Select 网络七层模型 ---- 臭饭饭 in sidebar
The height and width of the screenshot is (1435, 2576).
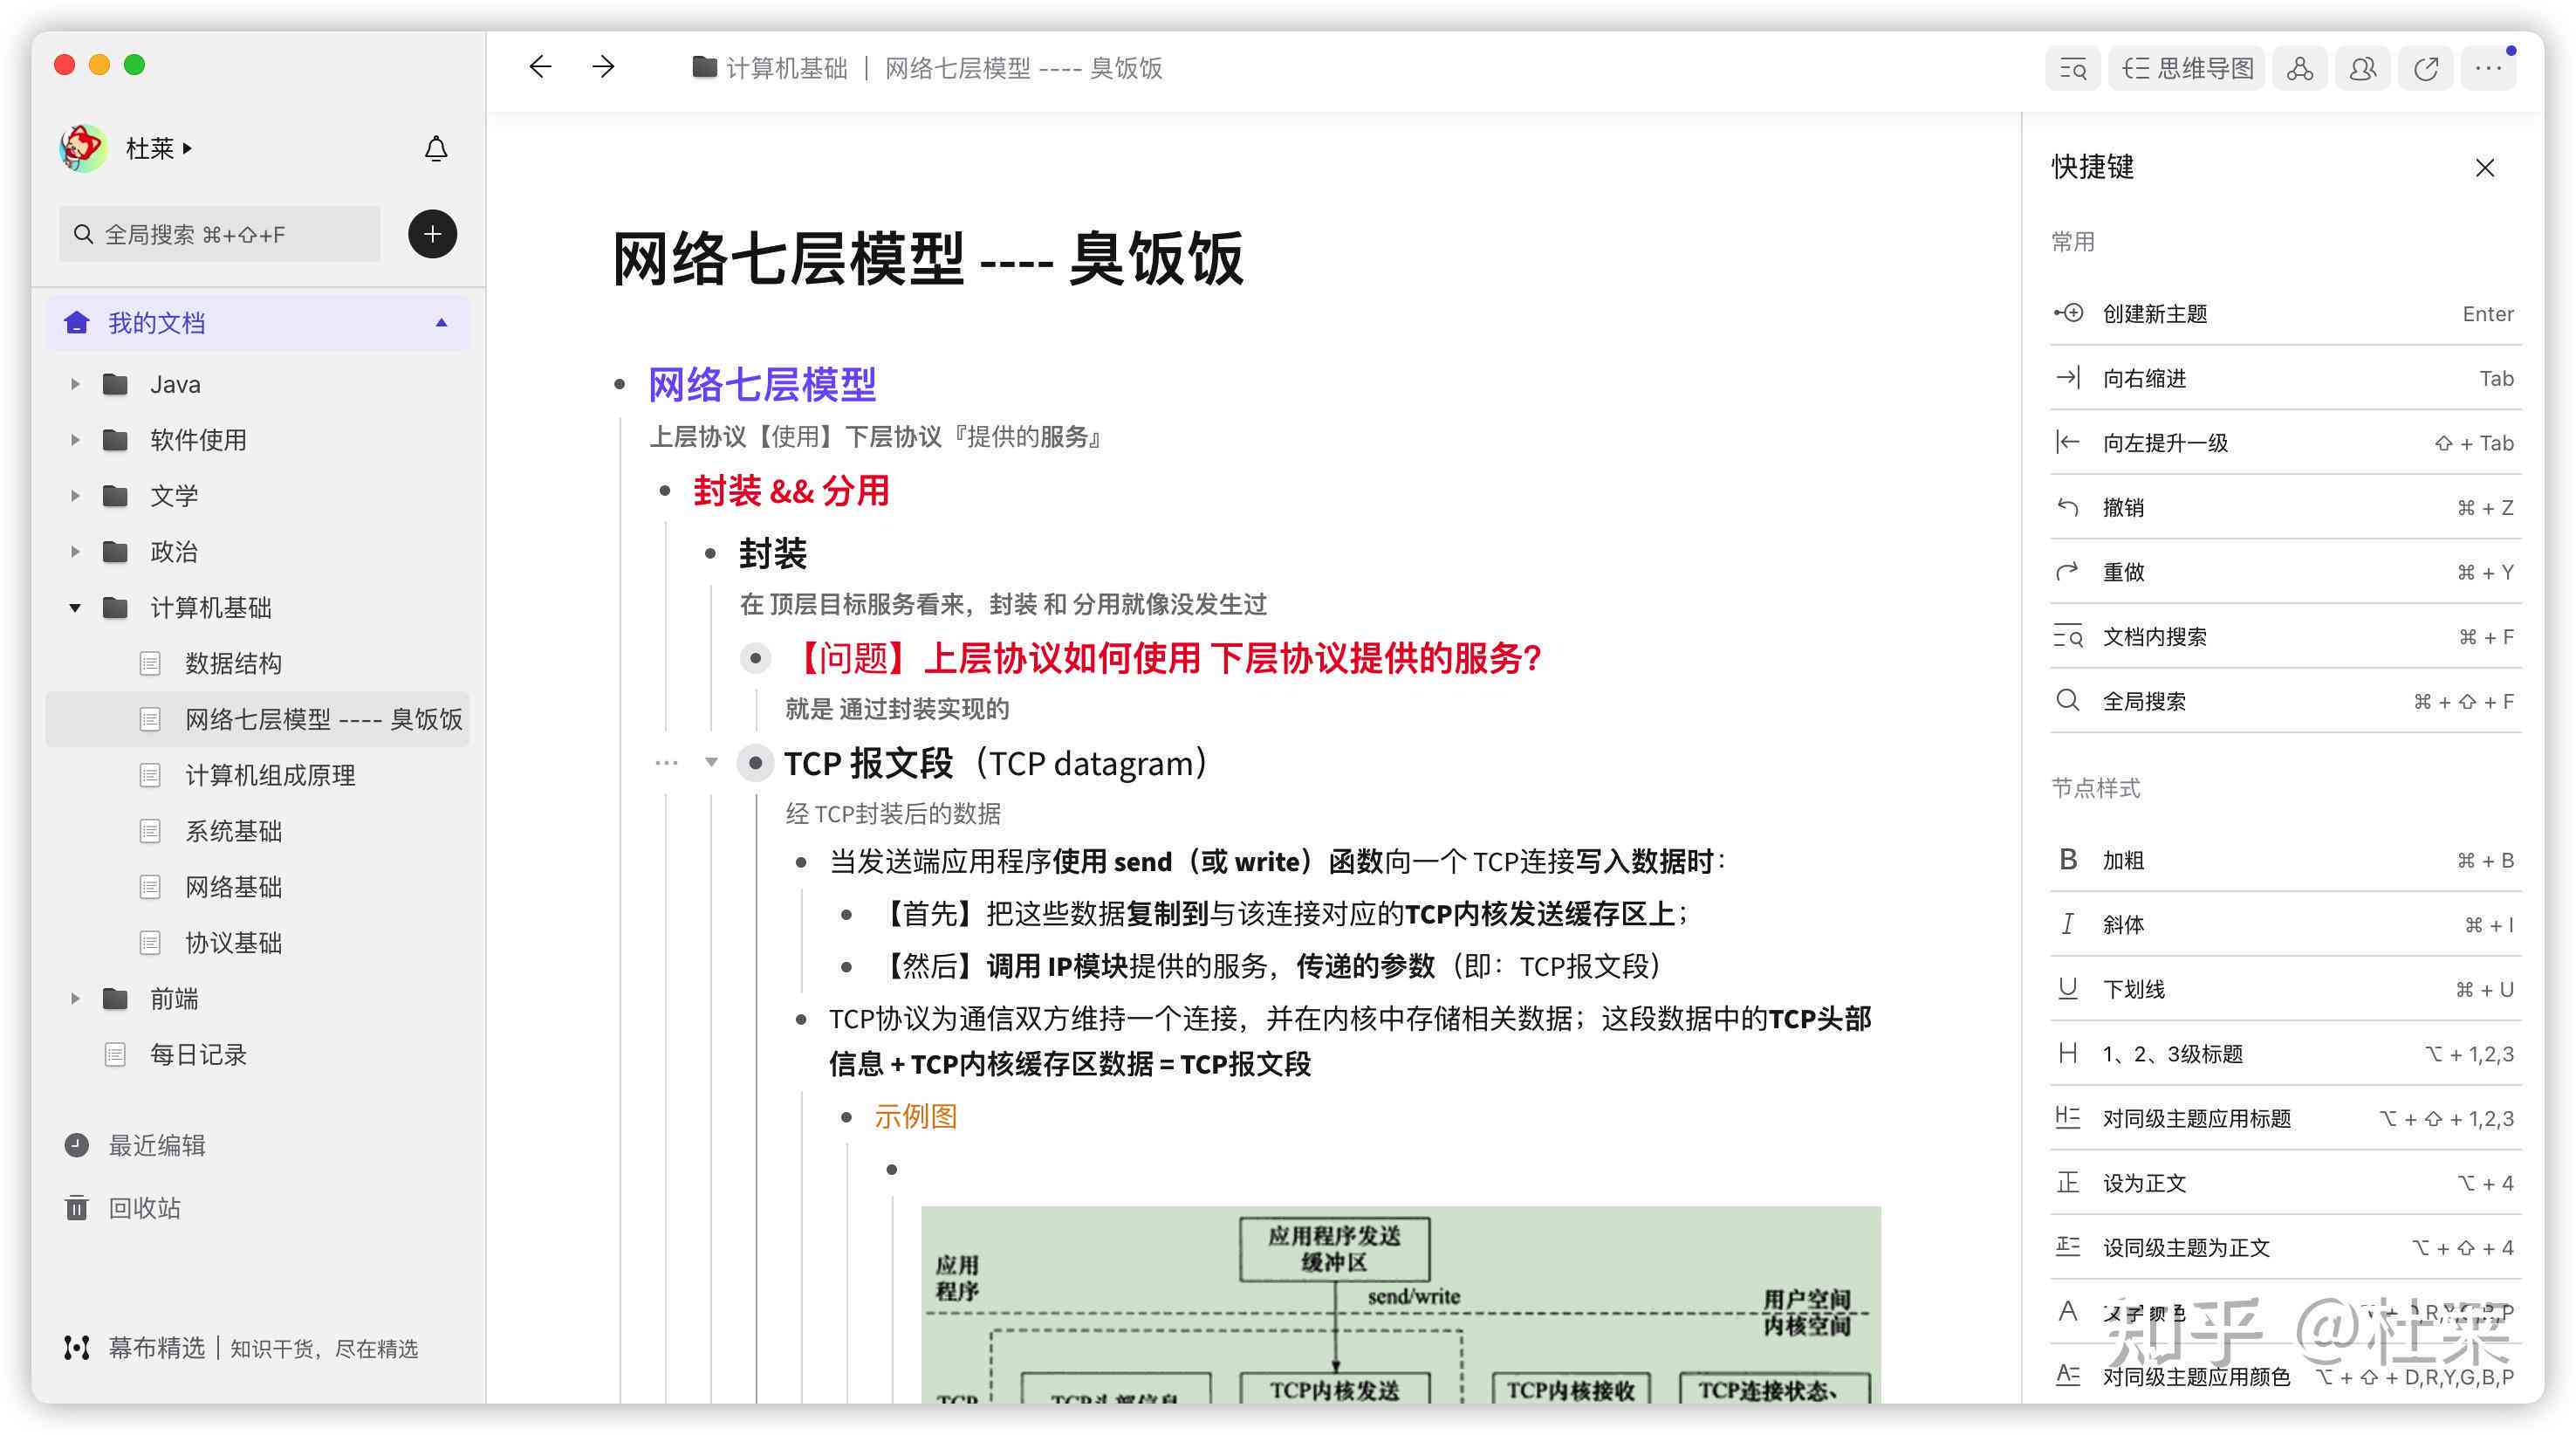point(258,719)
